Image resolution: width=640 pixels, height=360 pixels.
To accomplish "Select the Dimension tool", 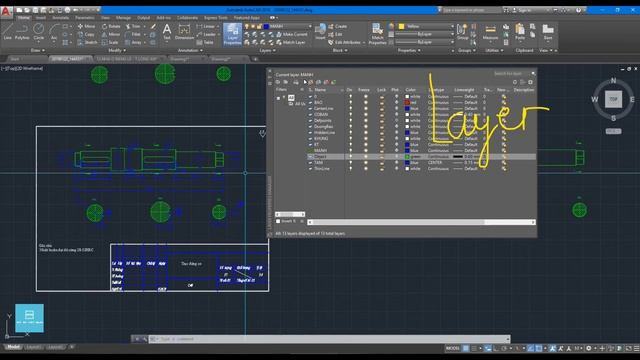I will (x=184, y=31).
